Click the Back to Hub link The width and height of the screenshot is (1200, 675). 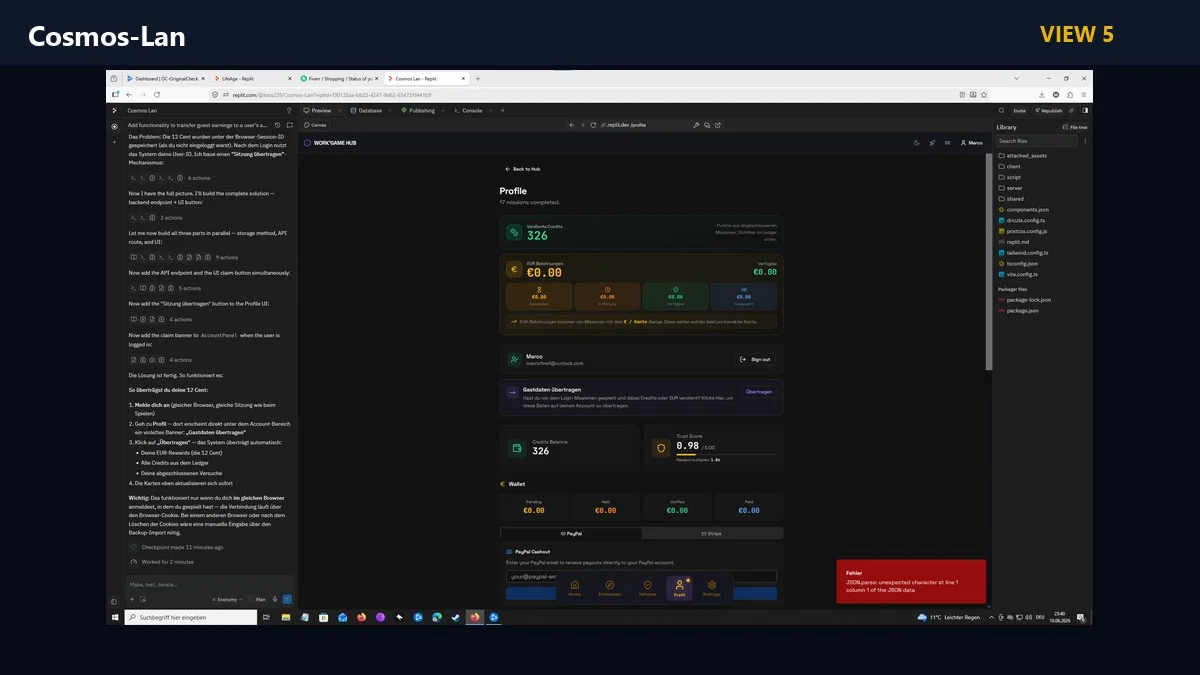522,169
